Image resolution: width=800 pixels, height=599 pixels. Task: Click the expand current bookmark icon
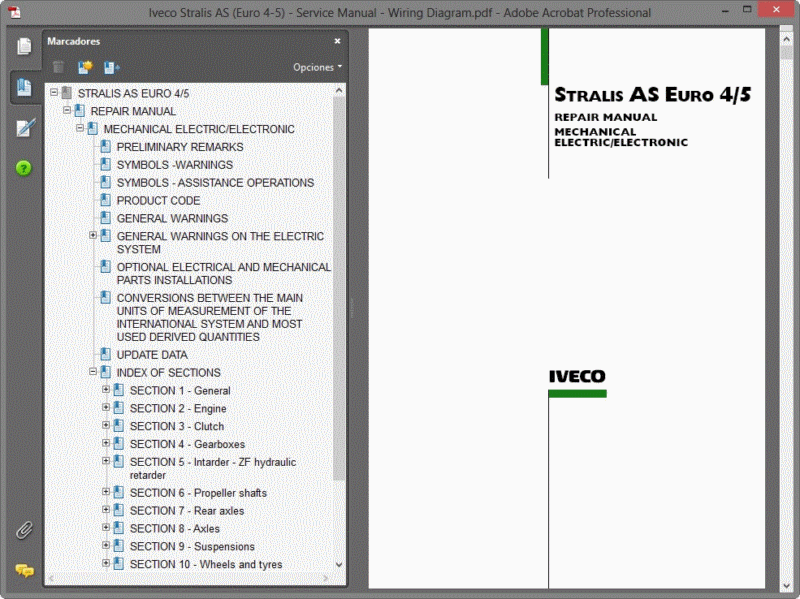click(111, 68)
